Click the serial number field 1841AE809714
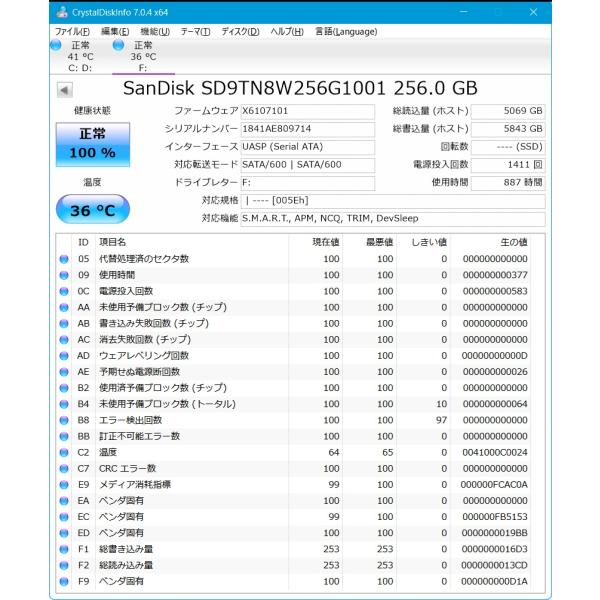The height and width of the screenshot is (600, 600). [308, 129]
